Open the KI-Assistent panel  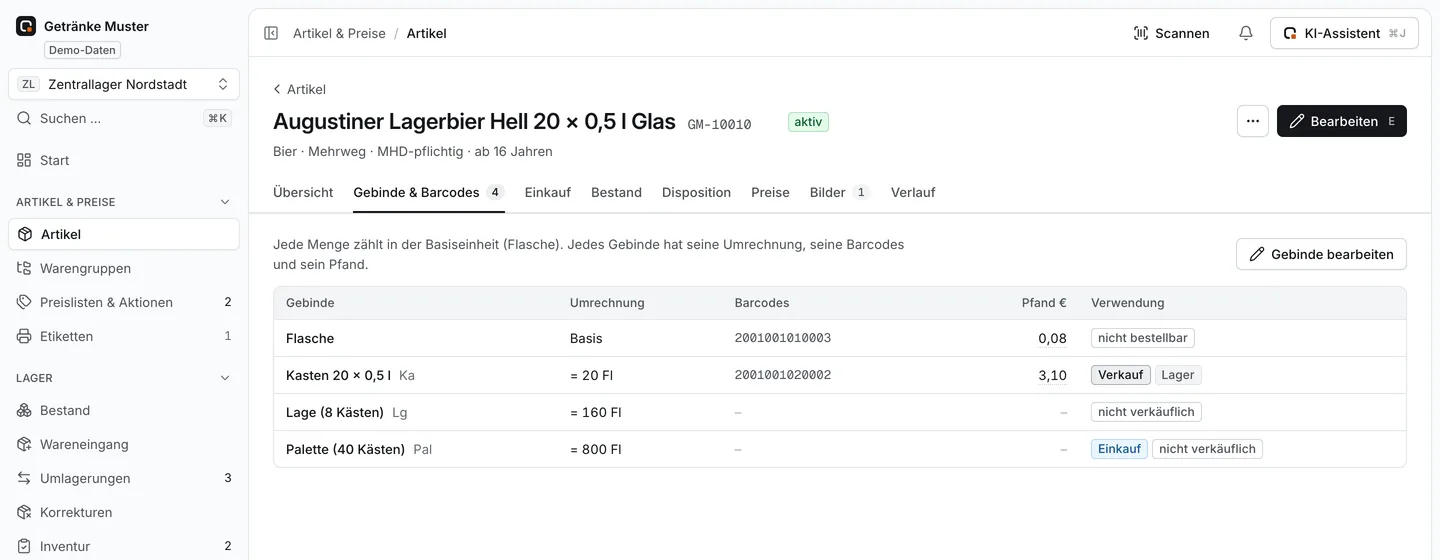click(x=1344, y=33)
